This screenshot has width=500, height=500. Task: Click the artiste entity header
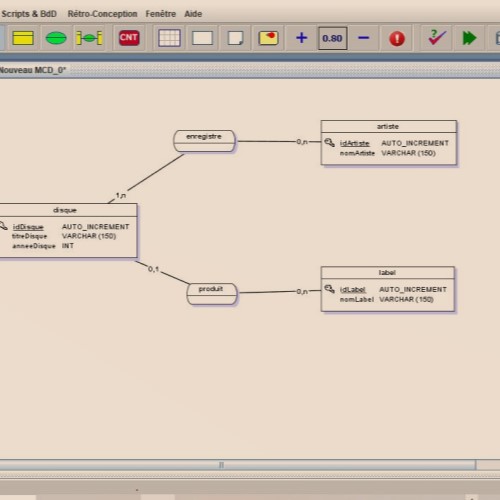click(x=388, y=126)
